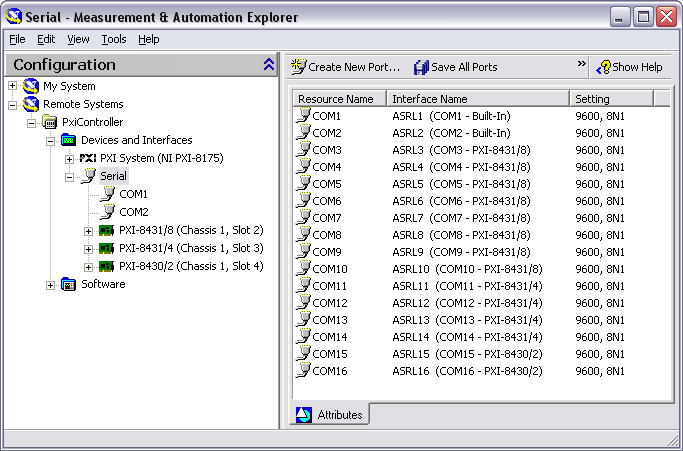Viewport: 683px width, 451px height.
Task: Click the PXI System logo icon
Action: (88, 158)
